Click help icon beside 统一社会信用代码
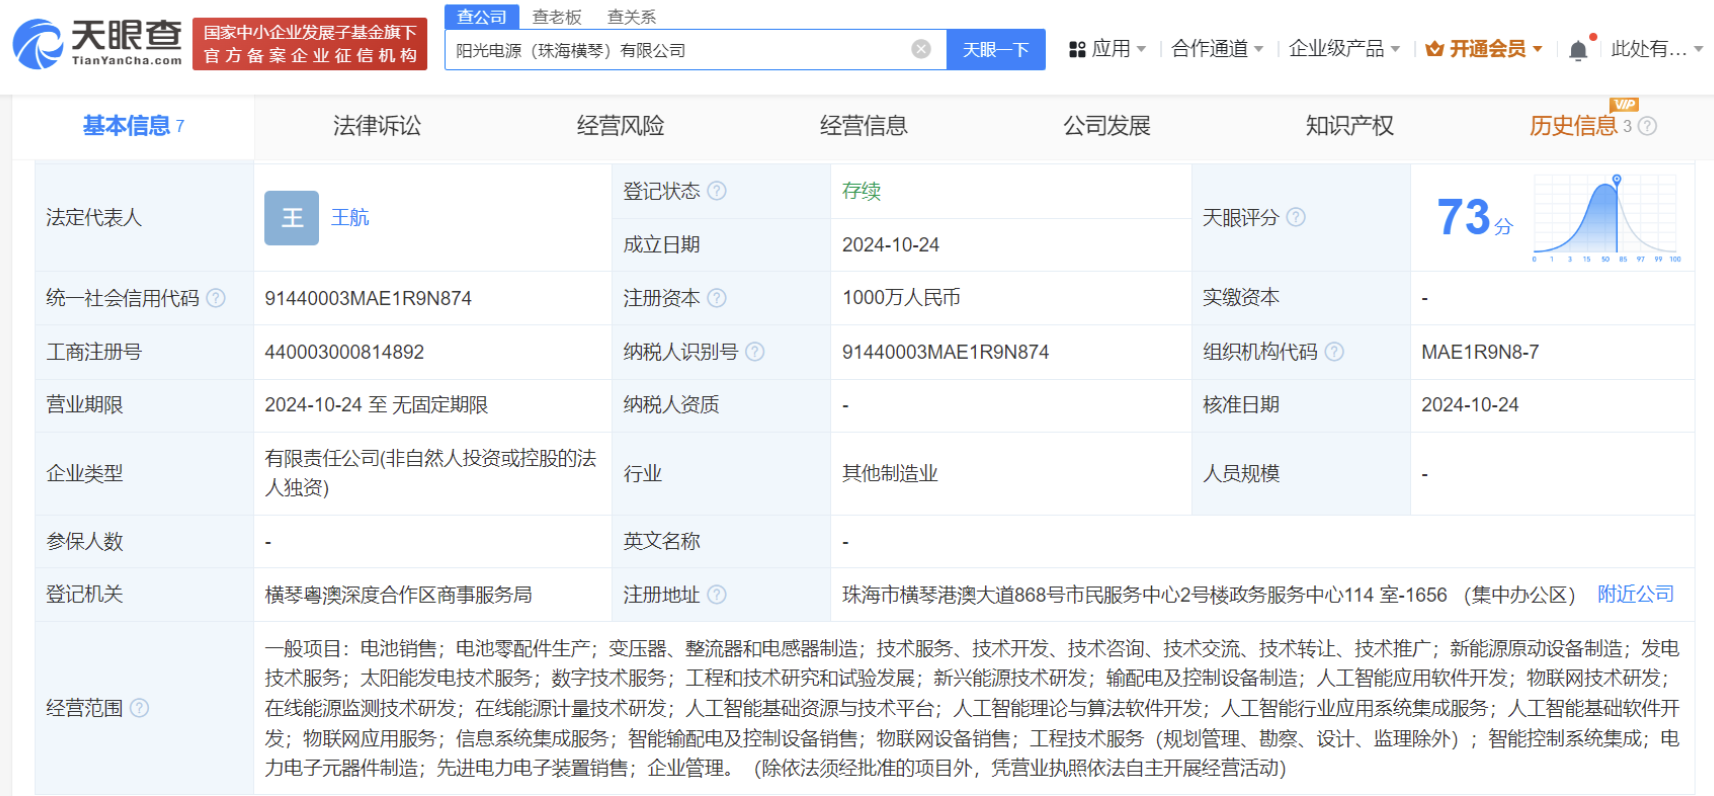 click(216, 298)
